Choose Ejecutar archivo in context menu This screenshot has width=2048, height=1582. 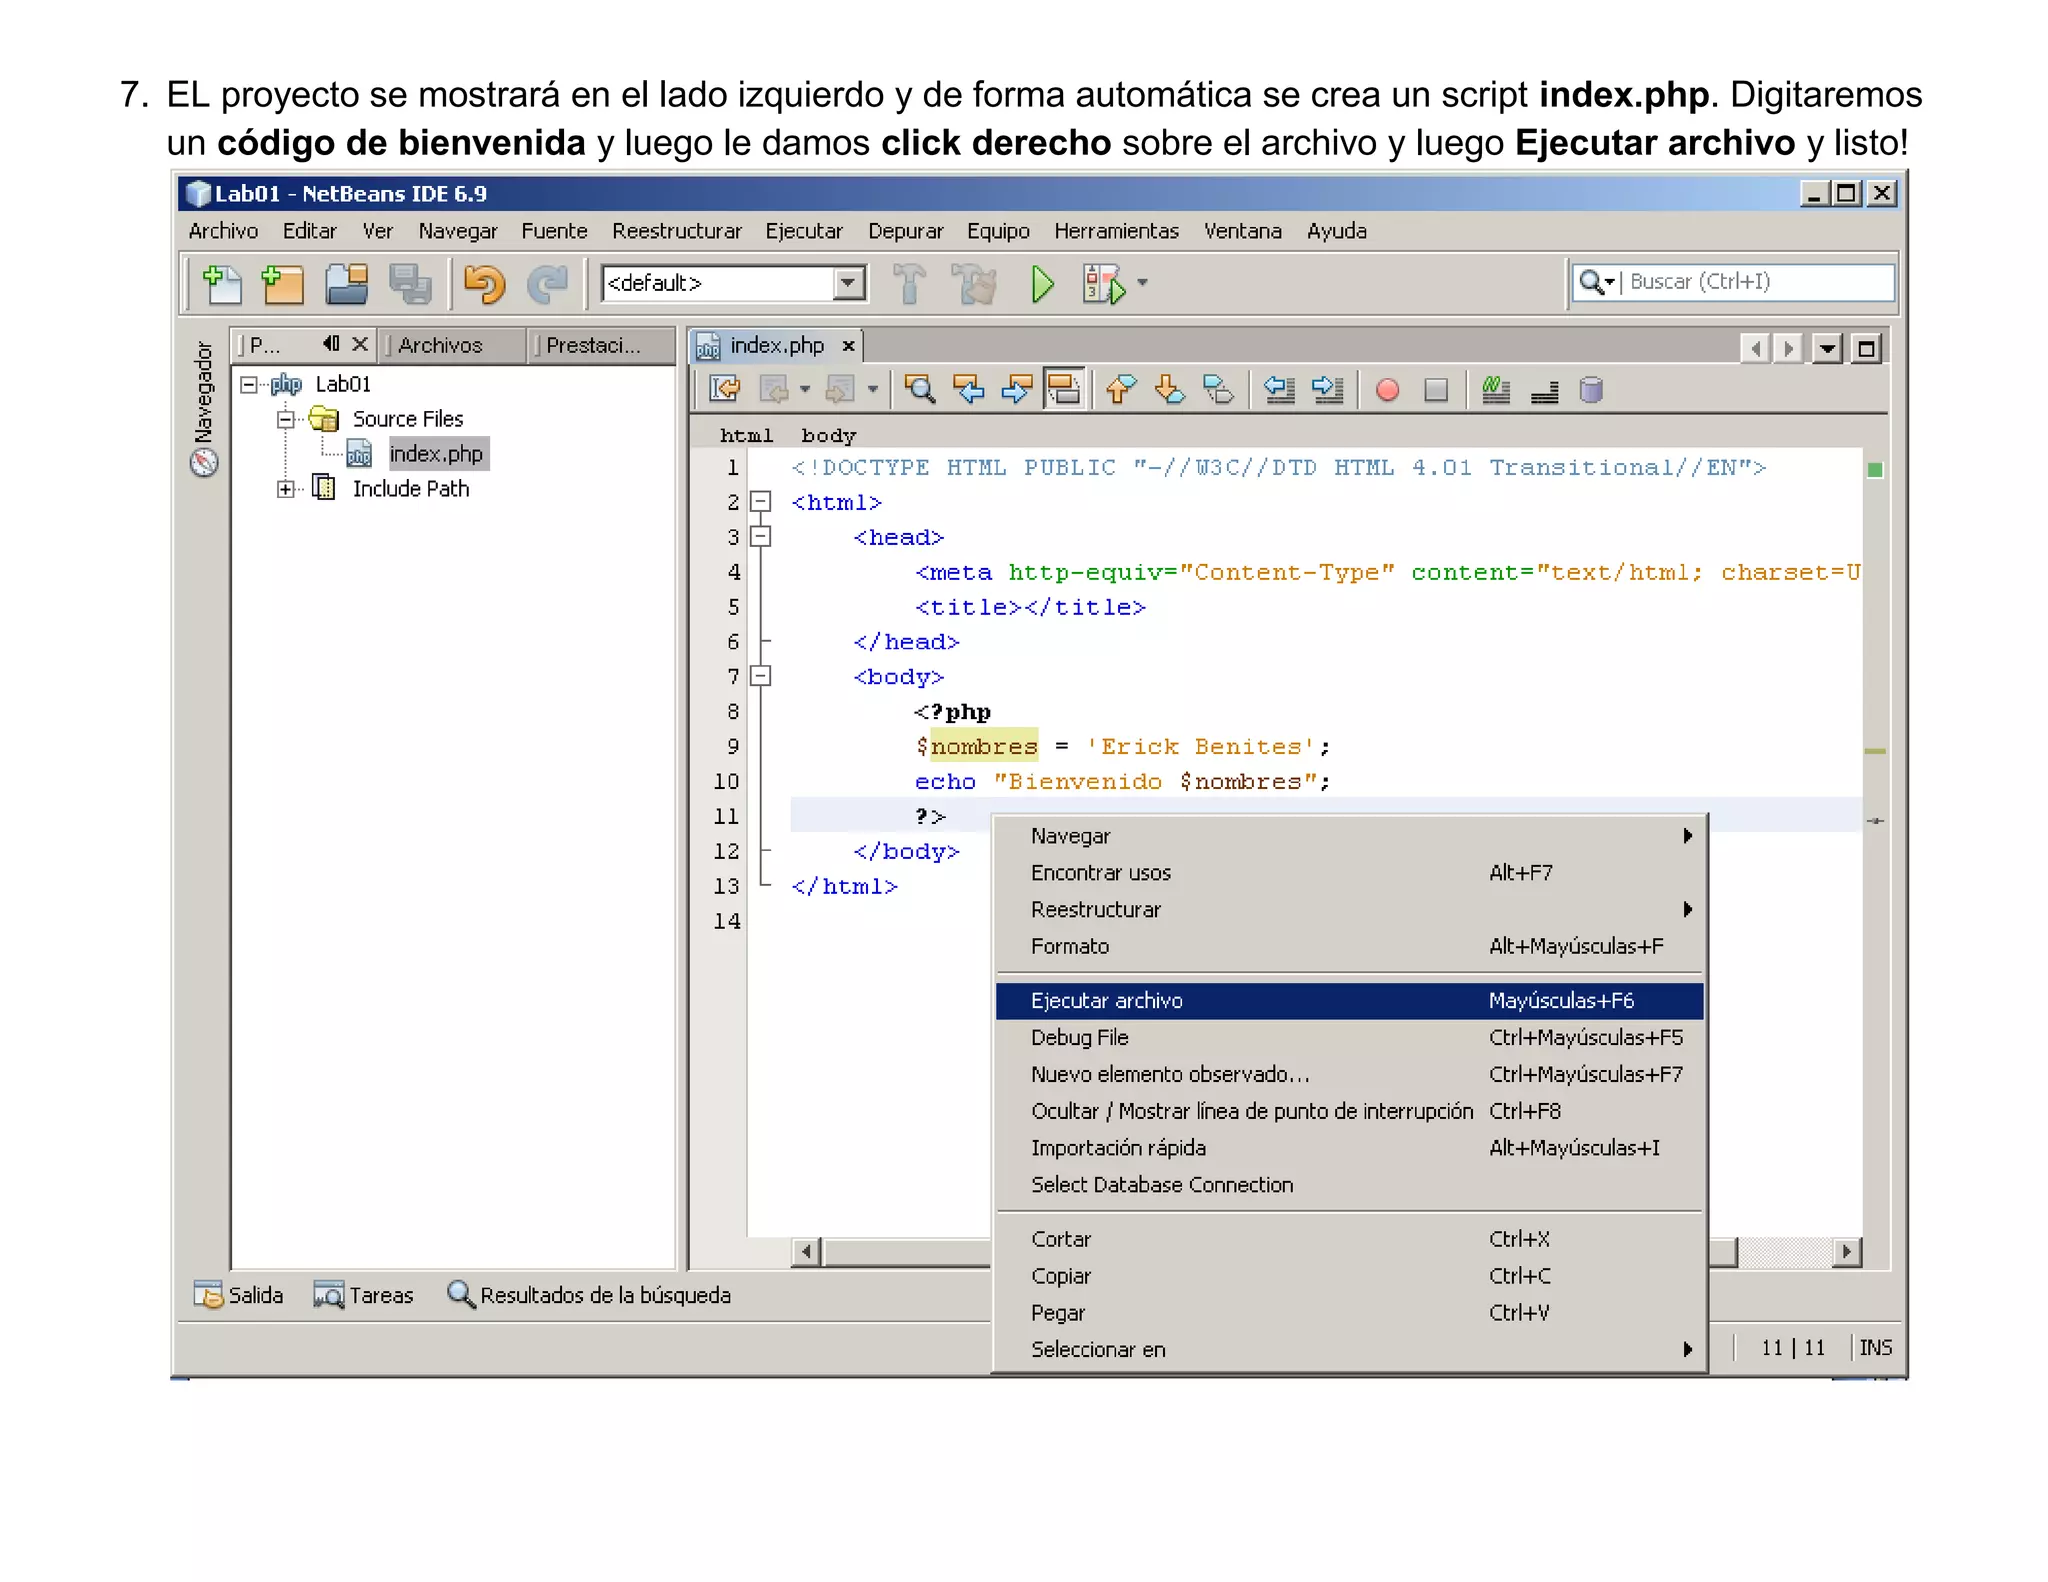click(1349, 1000)
